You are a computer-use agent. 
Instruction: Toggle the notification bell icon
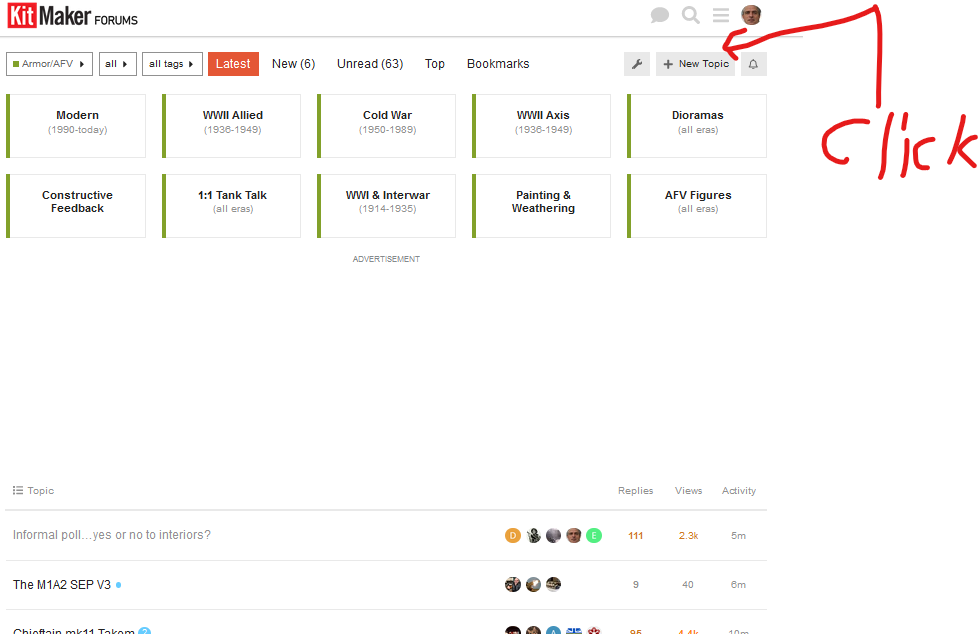click(753, 64)
